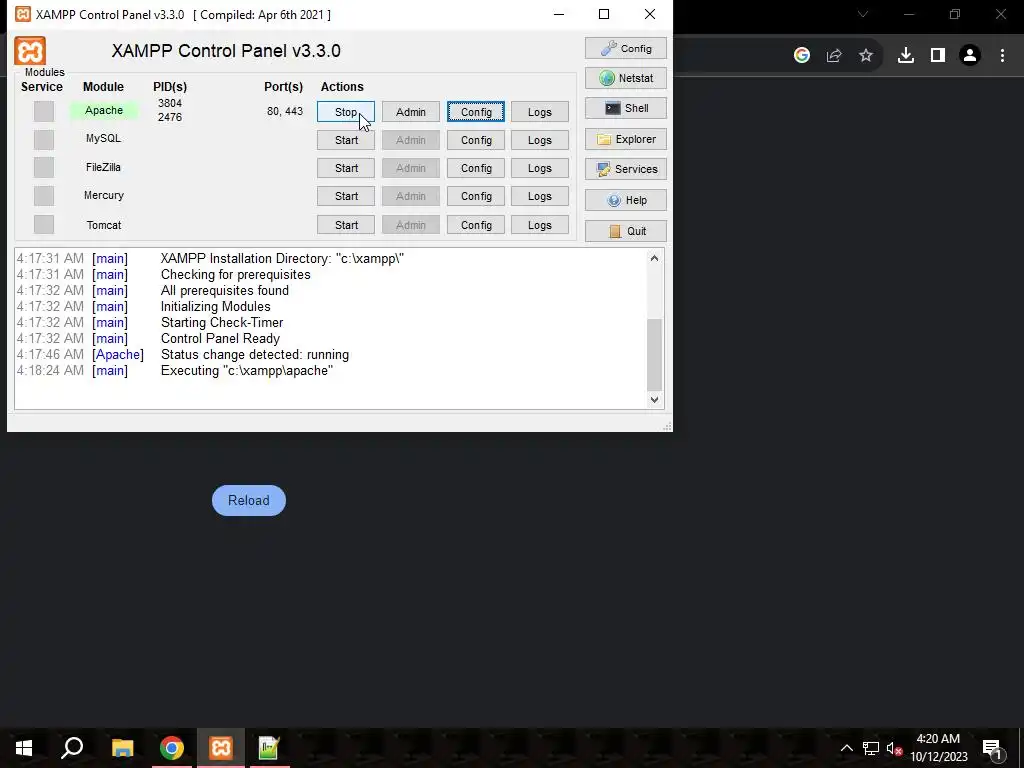Toggle FileZilla service checkbox
The width and height of the screenshot is (1024, 768).
point(44,167)
